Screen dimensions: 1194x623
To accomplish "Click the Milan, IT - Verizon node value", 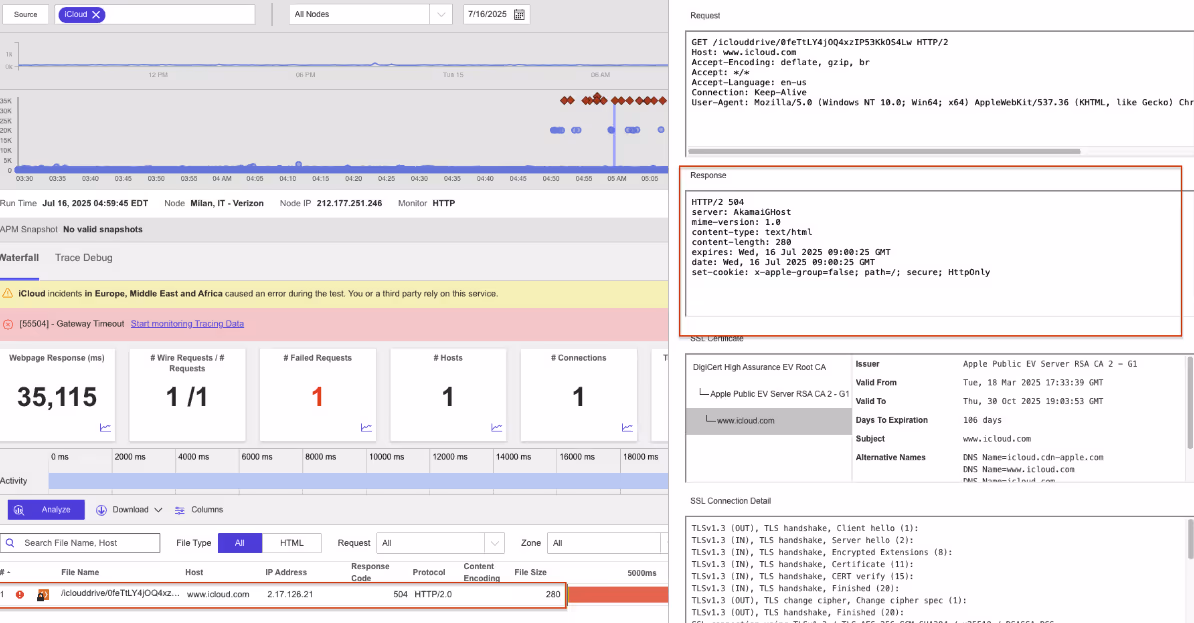I will pos(227,203).
